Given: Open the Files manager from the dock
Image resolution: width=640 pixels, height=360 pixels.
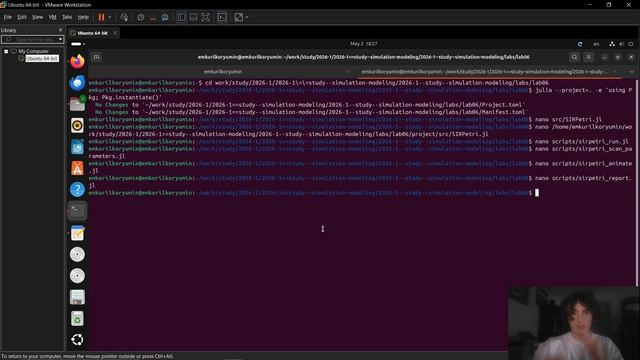Looking at the screenshot, I should tap(77, 104).
